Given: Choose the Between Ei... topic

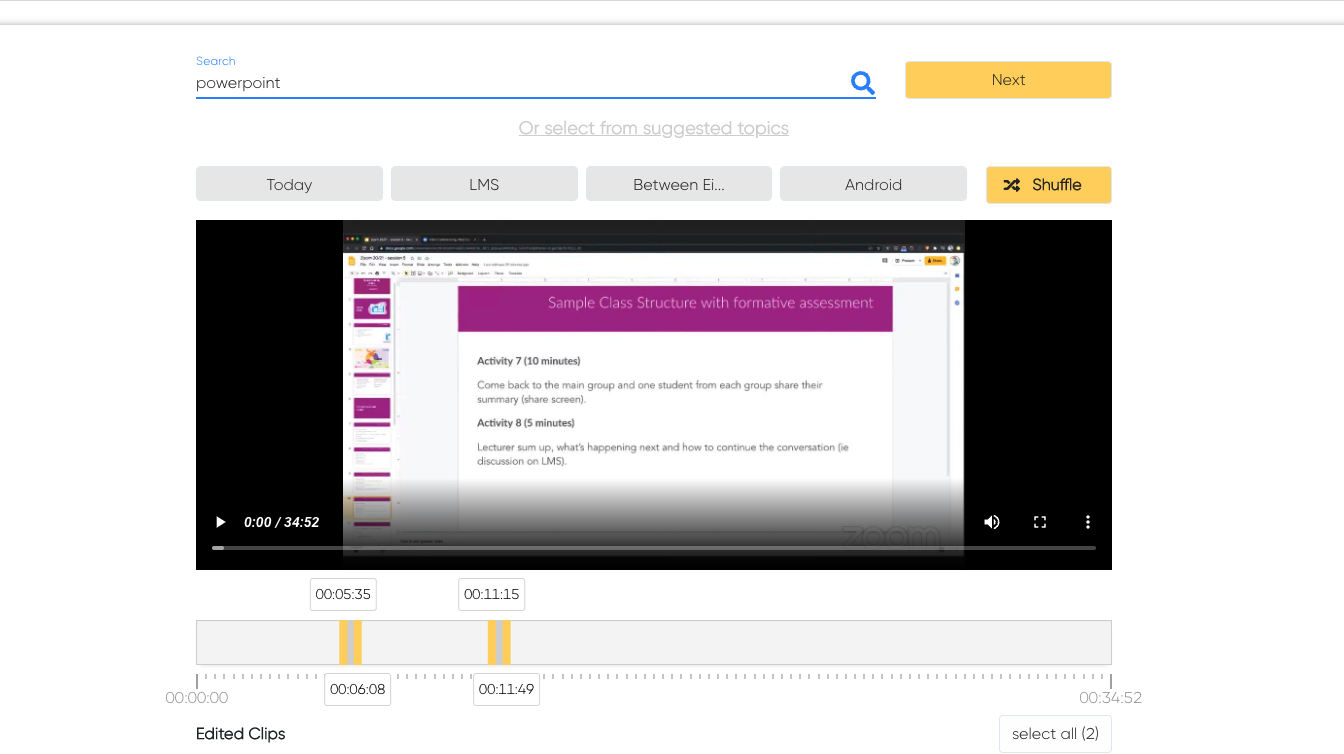Looking at the screenshot, I should click(x=678, y=185).
